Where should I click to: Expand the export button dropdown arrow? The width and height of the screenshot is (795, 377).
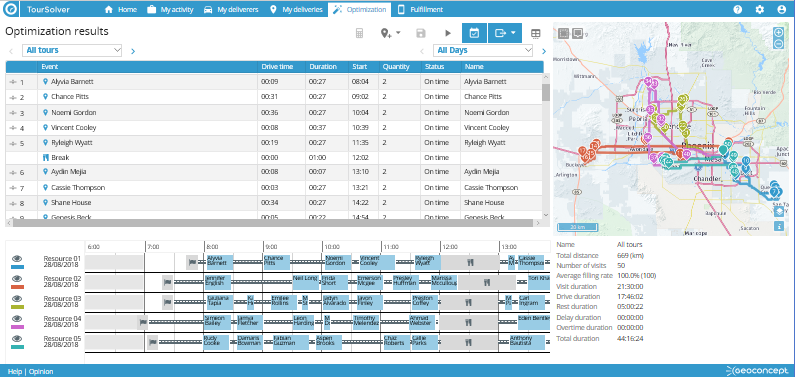click(513, 33)
